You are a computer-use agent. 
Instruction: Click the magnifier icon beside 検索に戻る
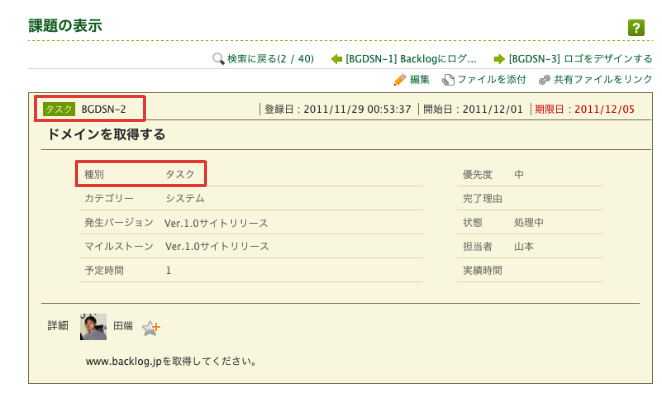click(218, 59)
